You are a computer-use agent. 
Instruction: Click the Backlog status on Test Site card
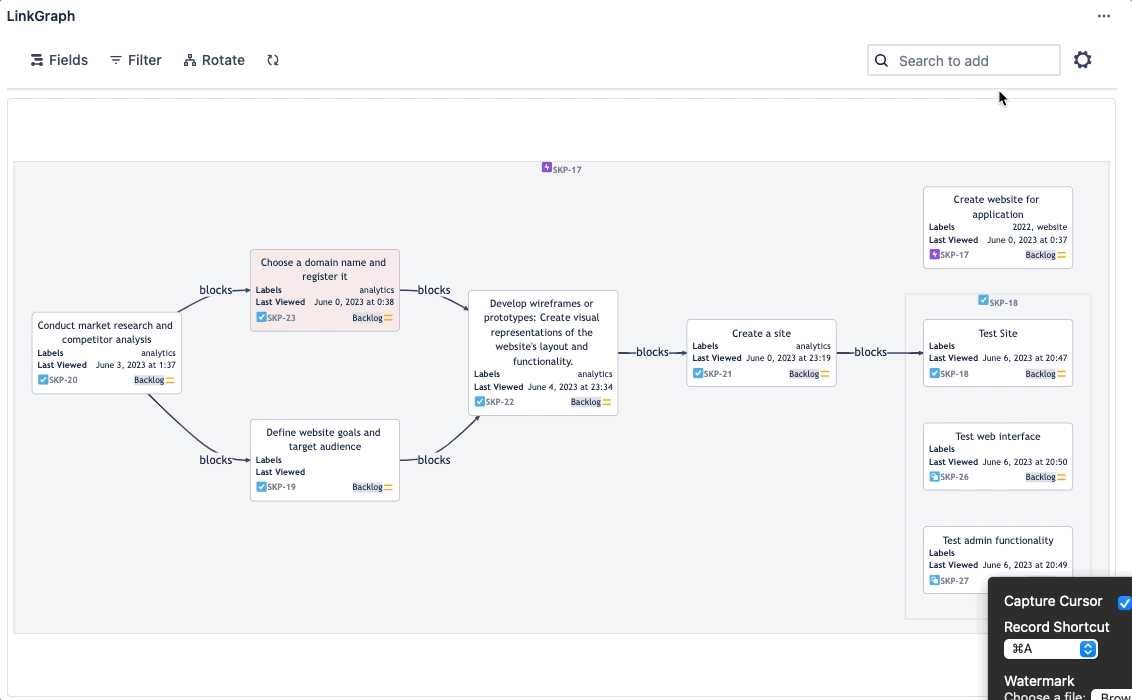[1040, 374]
